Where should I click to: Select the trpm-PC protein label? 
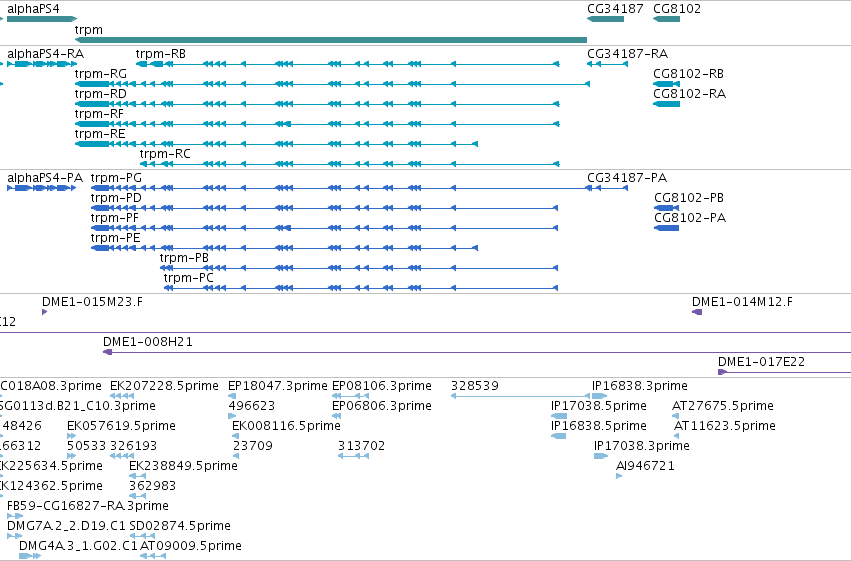(189, 278)
